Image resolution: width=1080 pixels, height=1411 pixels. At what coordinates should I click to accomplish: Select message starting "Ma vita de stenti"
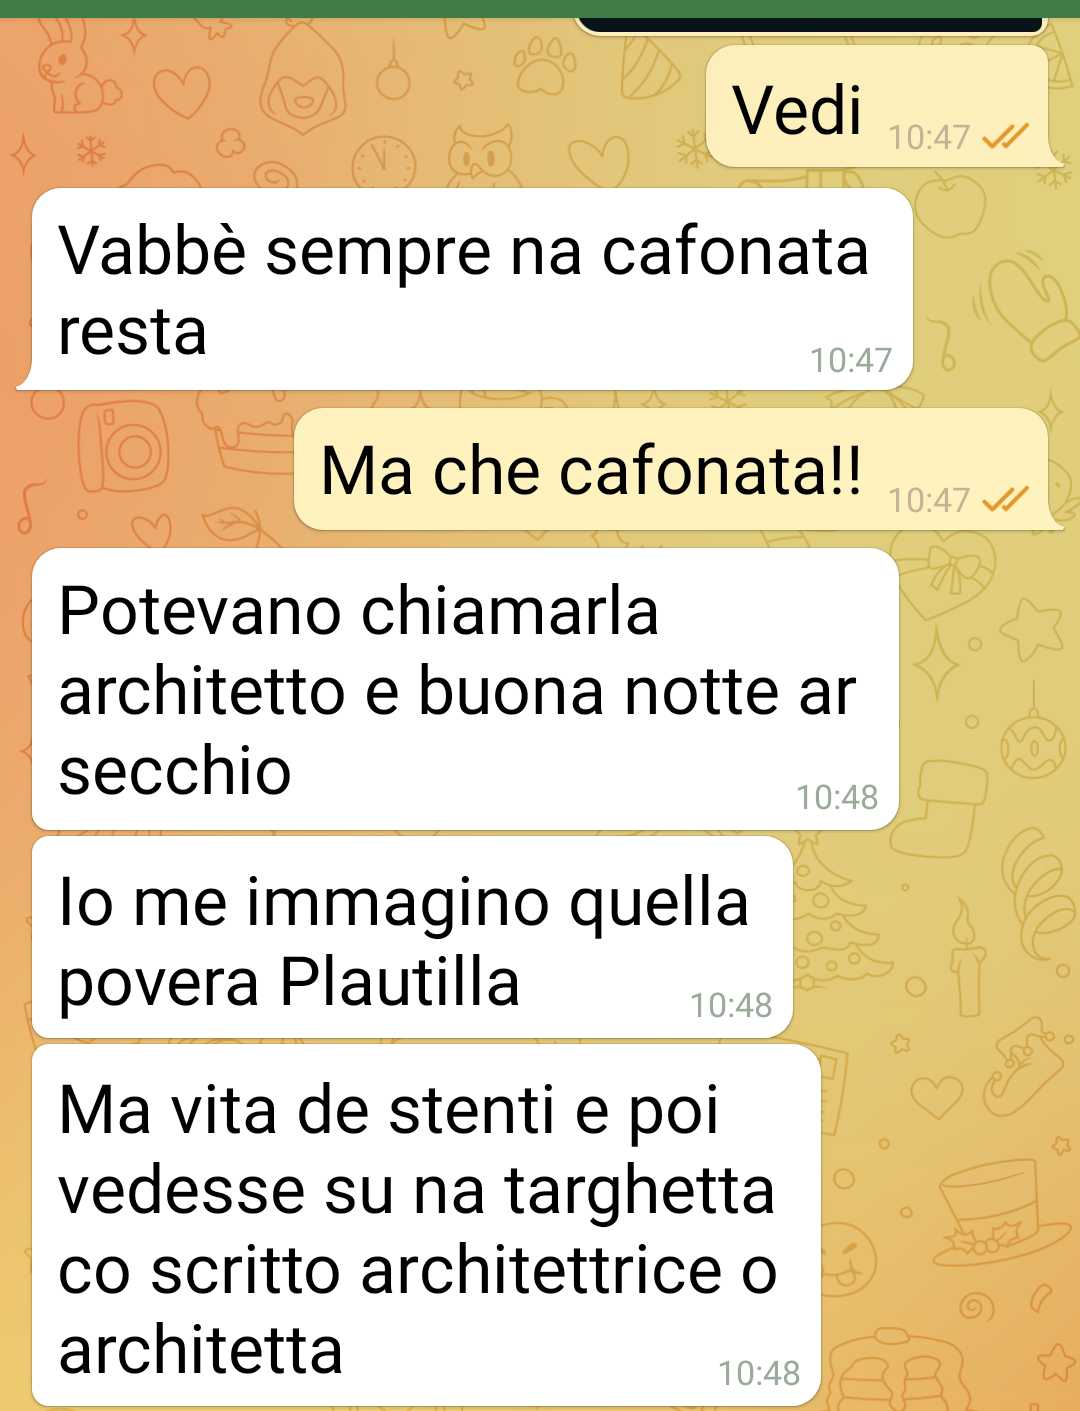tap(426, 1226)
